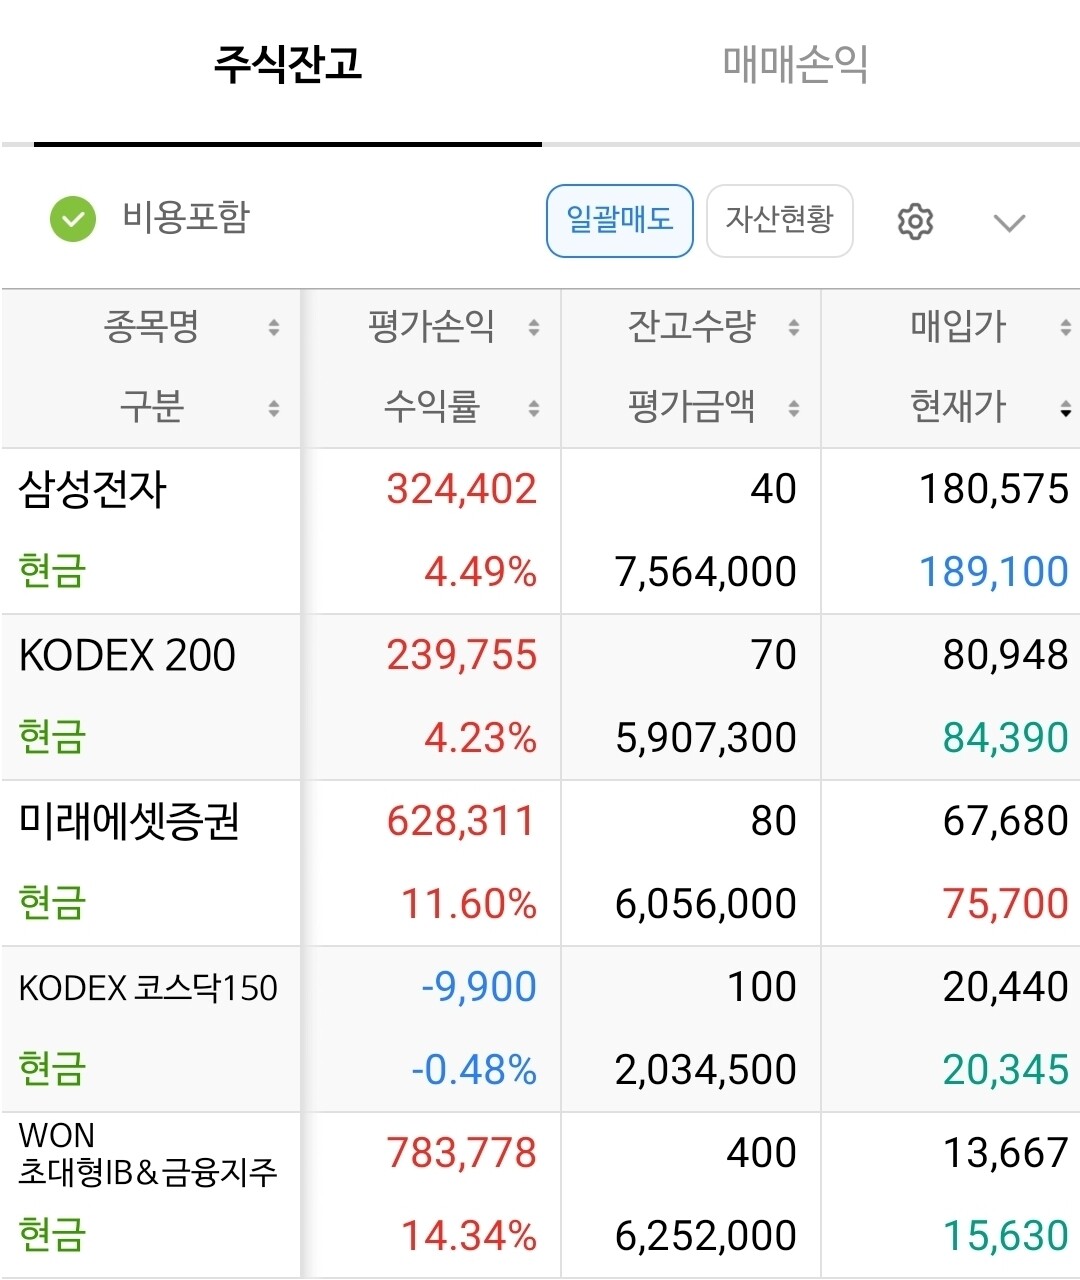Click the 평가손익 header label
The image size is (1080, 1280).
pyautogui.click(x=431, y=326)
